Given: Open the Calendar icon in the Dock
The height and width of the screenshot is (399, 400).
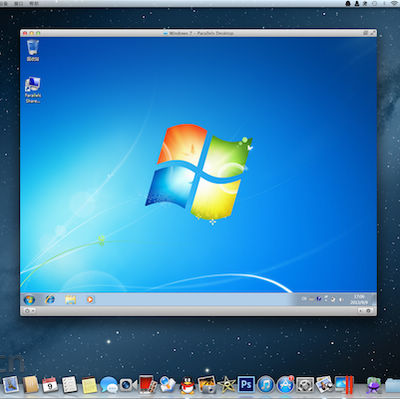Looking at the screenshot, I should click(x=50, y=385).
